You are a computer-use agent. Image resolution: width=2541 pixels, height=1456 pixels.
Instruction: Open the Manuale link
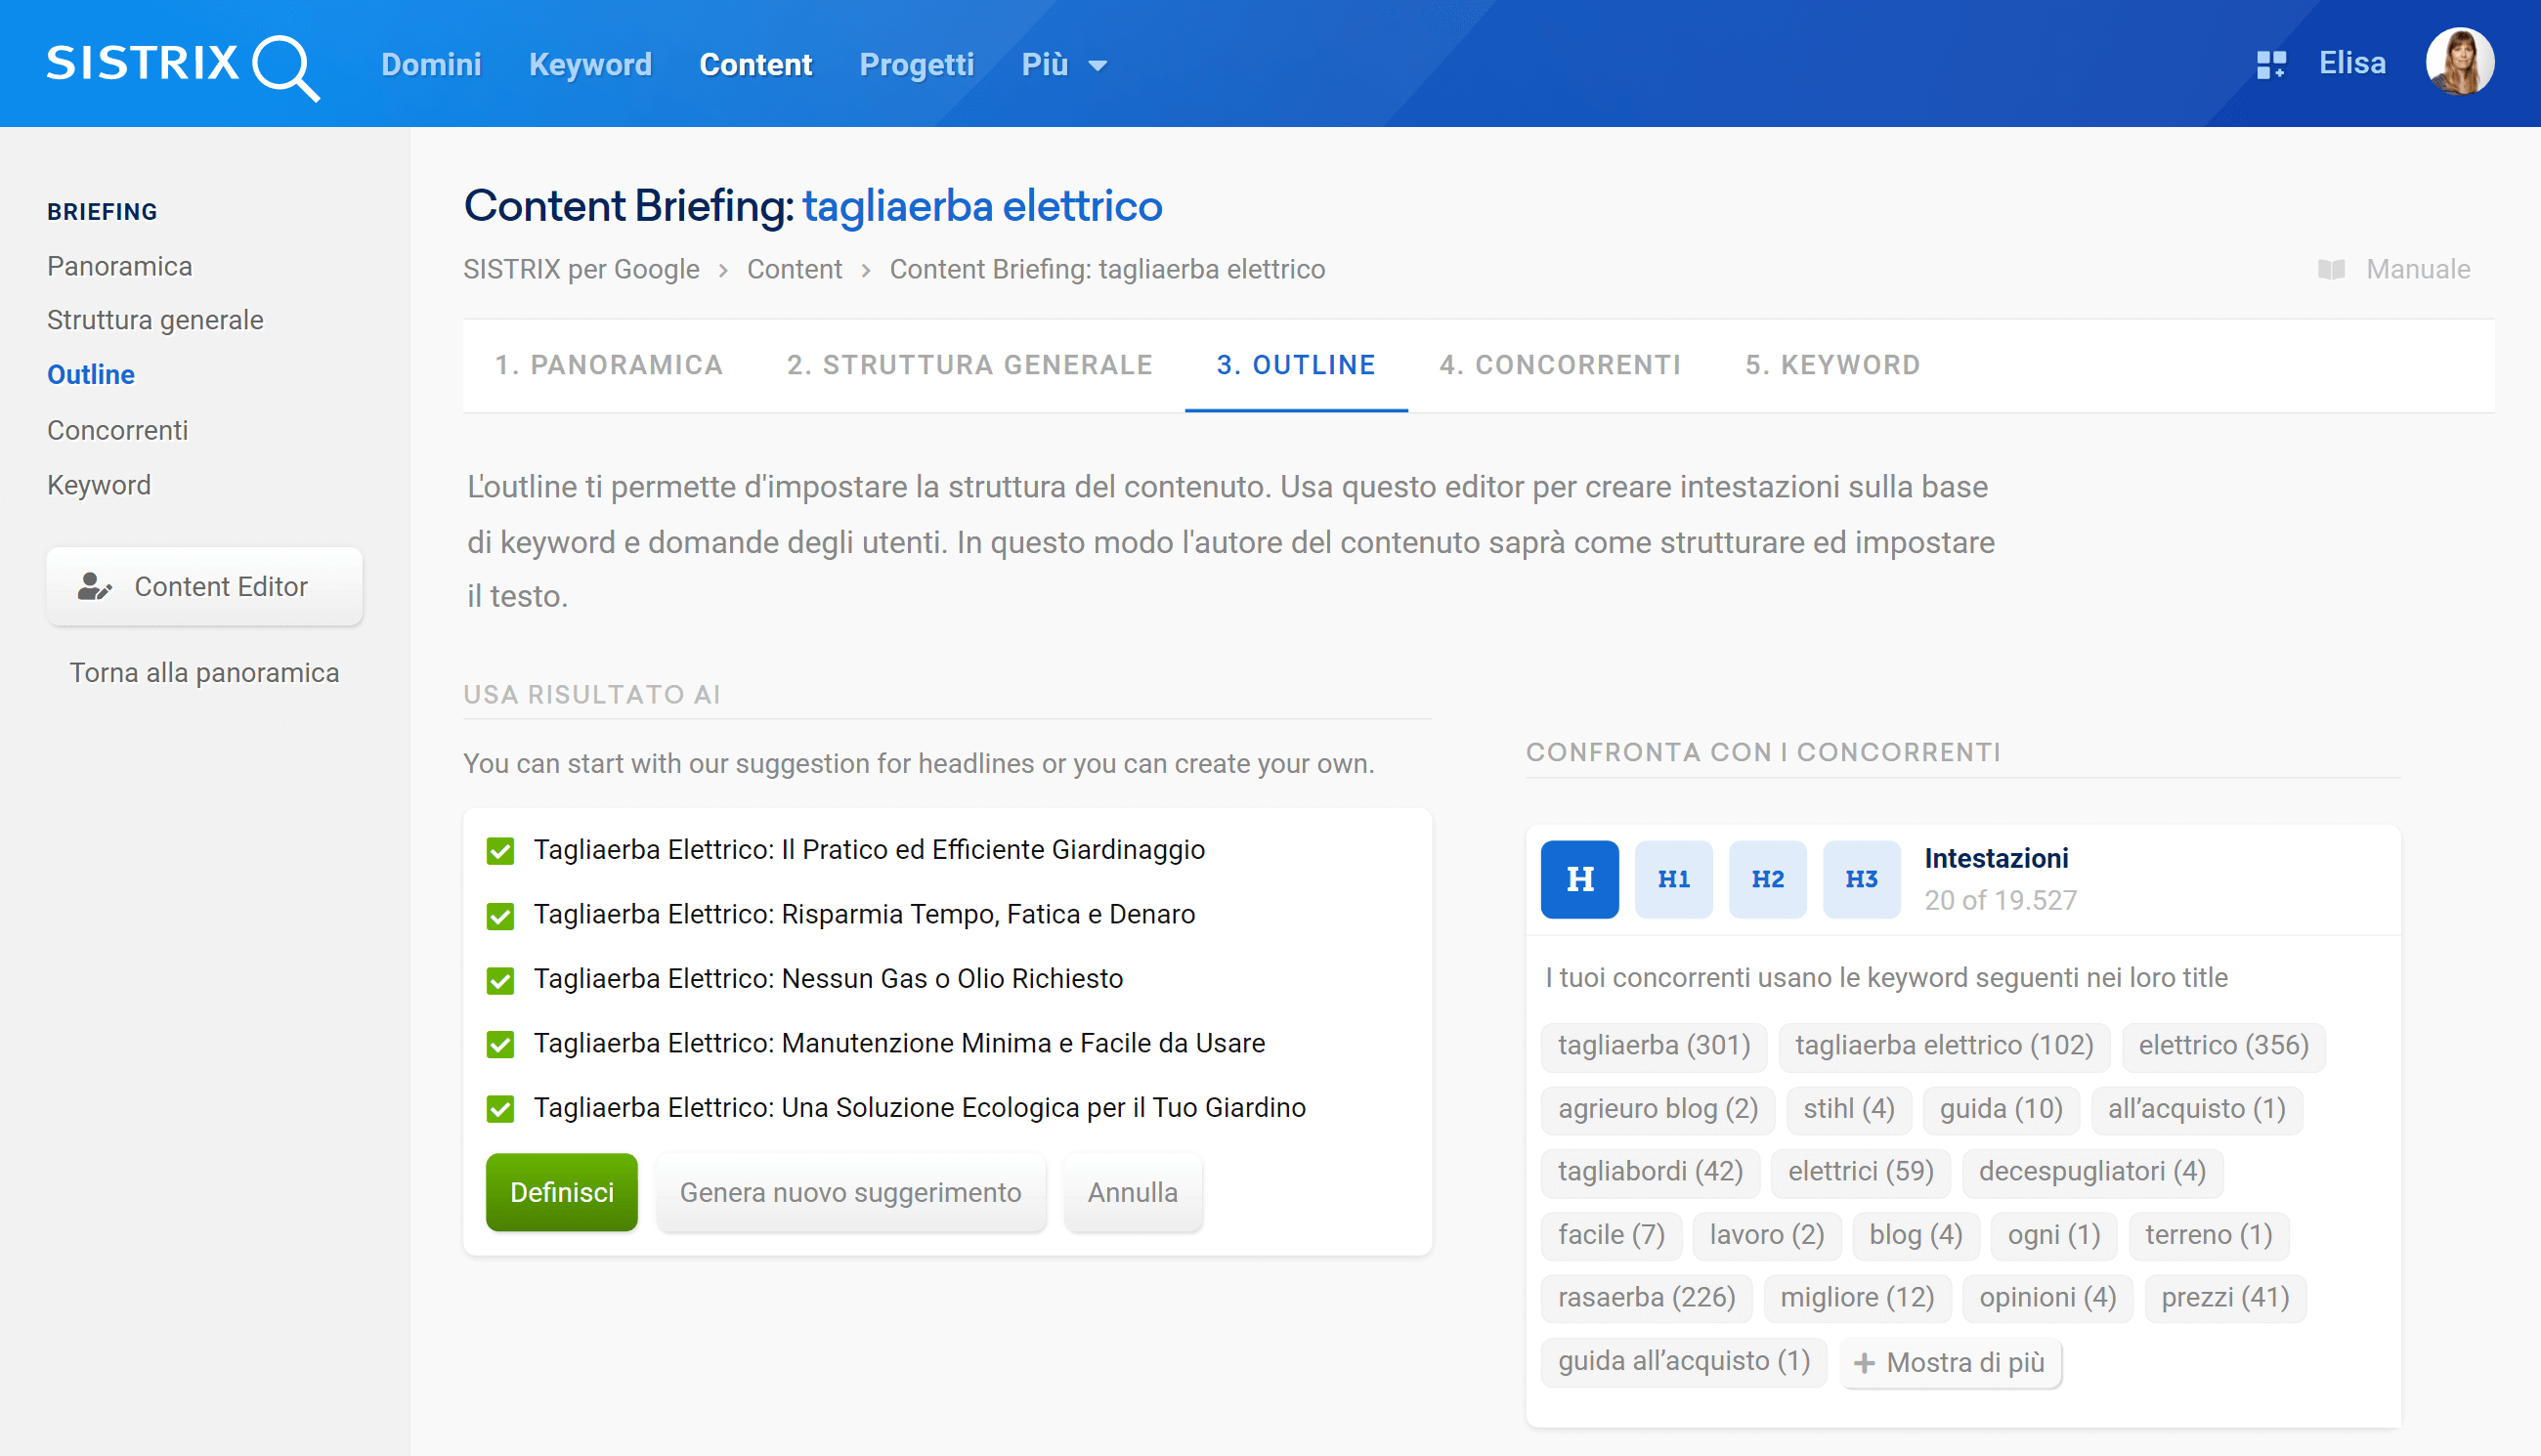(x=2393, y=269)
